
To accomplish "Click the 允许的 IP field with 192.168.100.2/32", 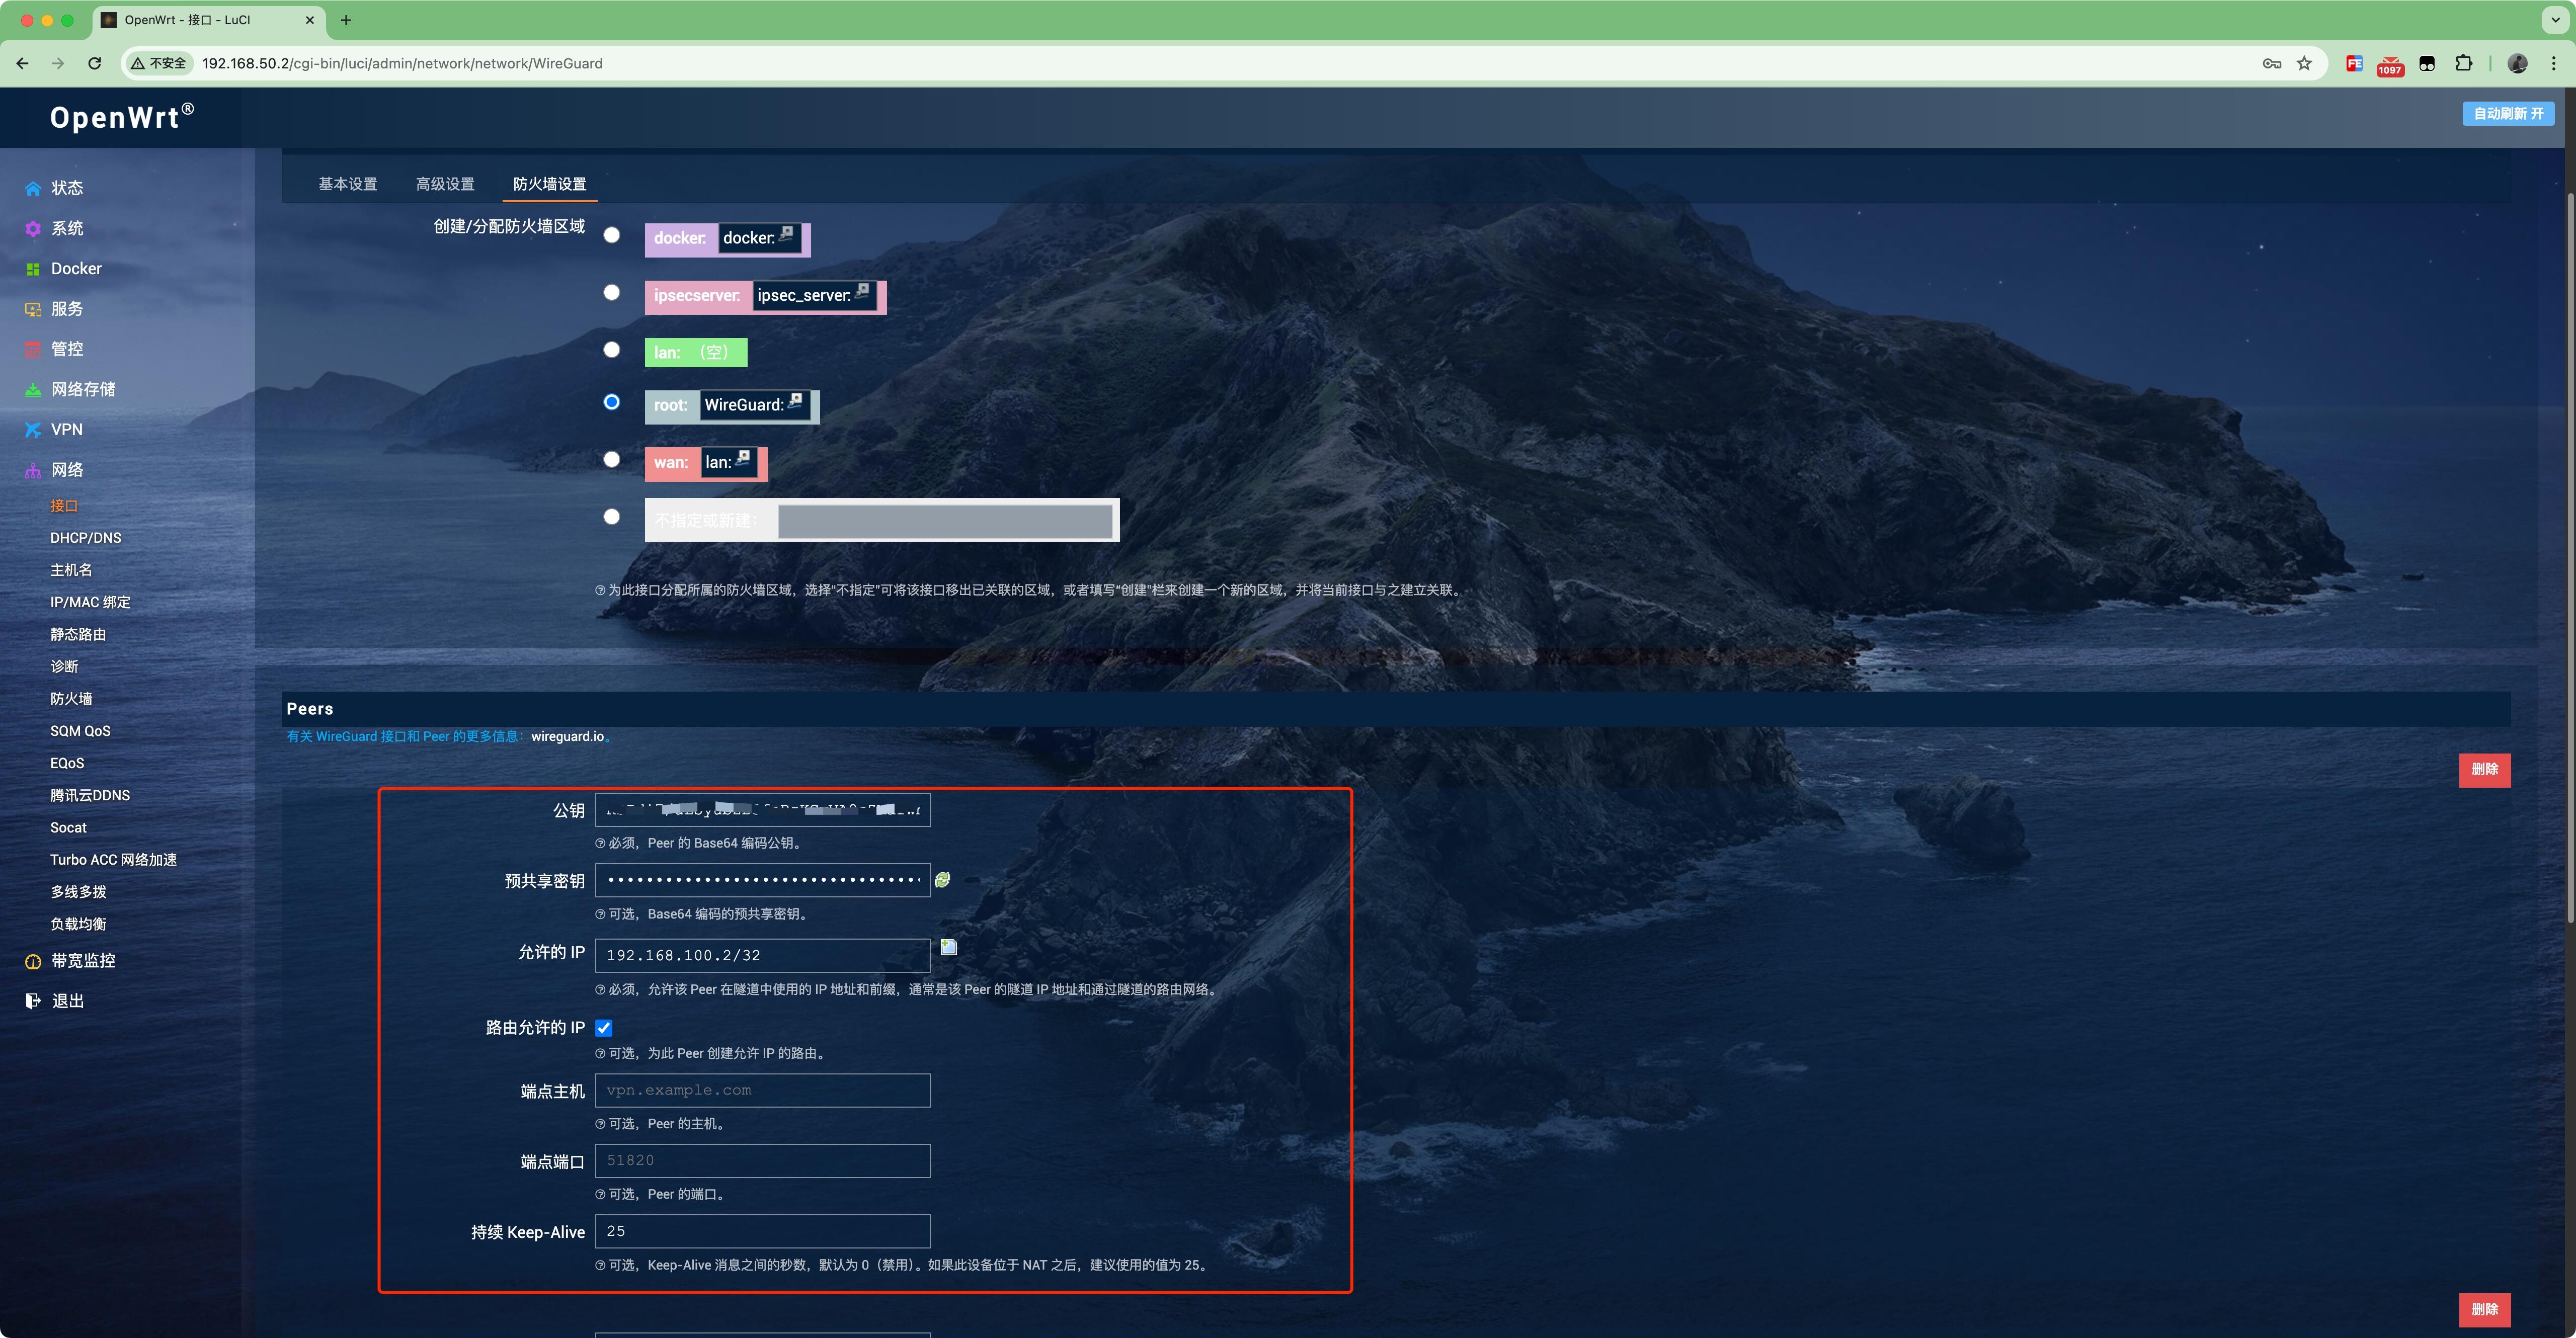I will (762, 955).
